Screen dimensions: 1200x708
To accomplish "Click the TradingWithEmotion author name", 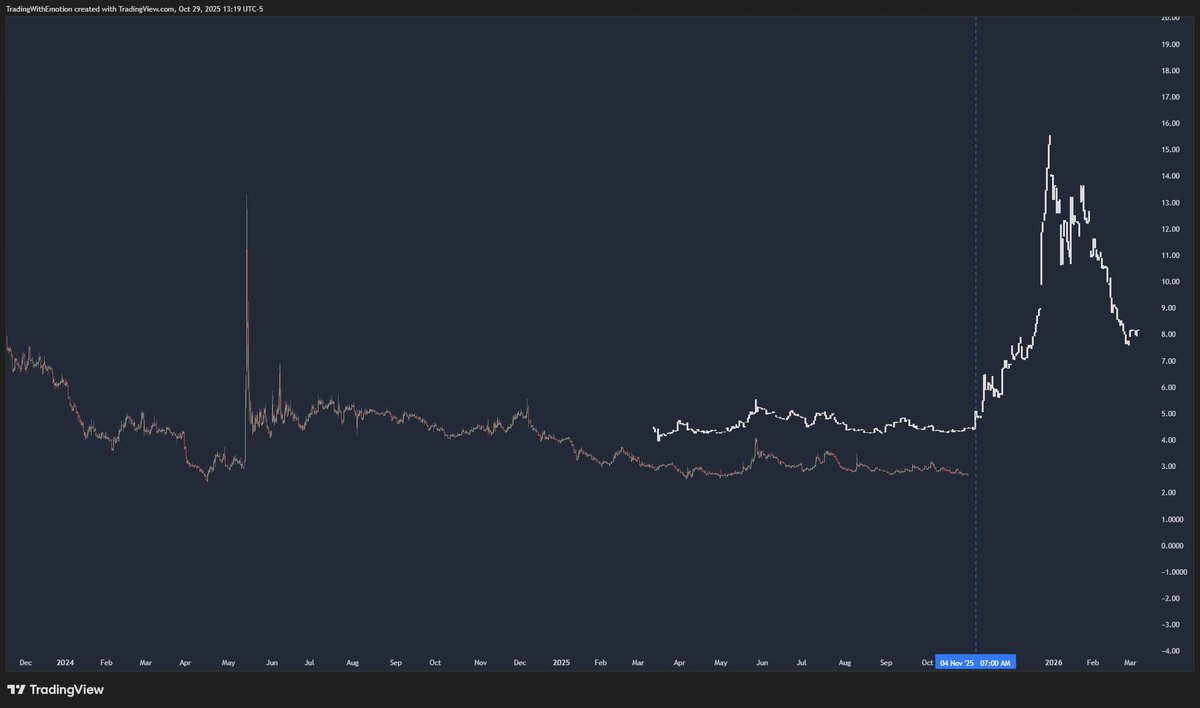I will pyautogui.click(x=40, y=8).
